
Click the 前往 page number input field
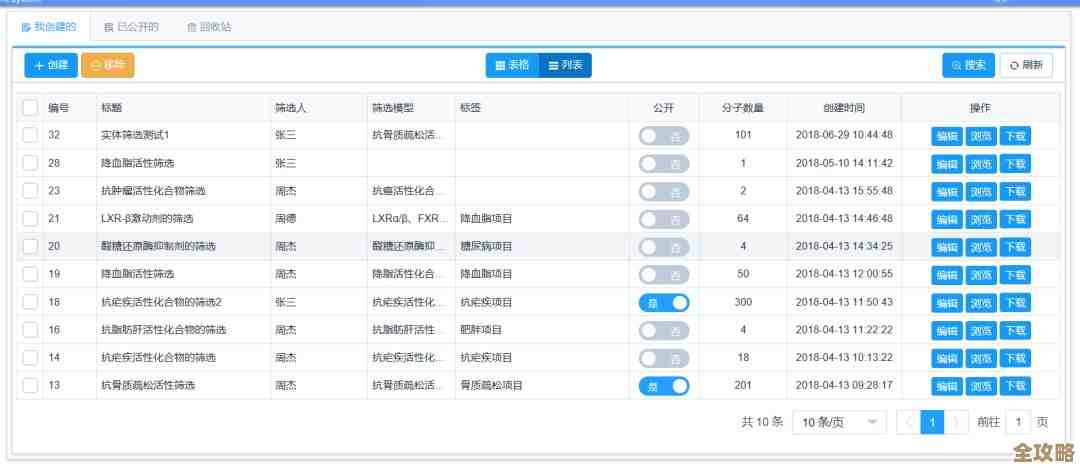point(1018,423)
